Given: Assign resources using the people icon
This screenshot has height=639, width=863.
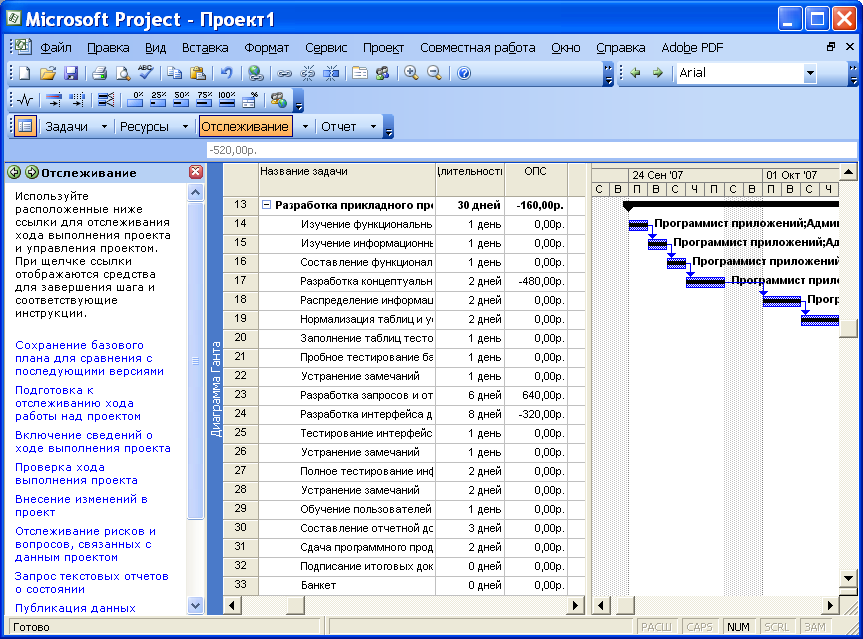Looking at the screenshot, I should point(383,73).
